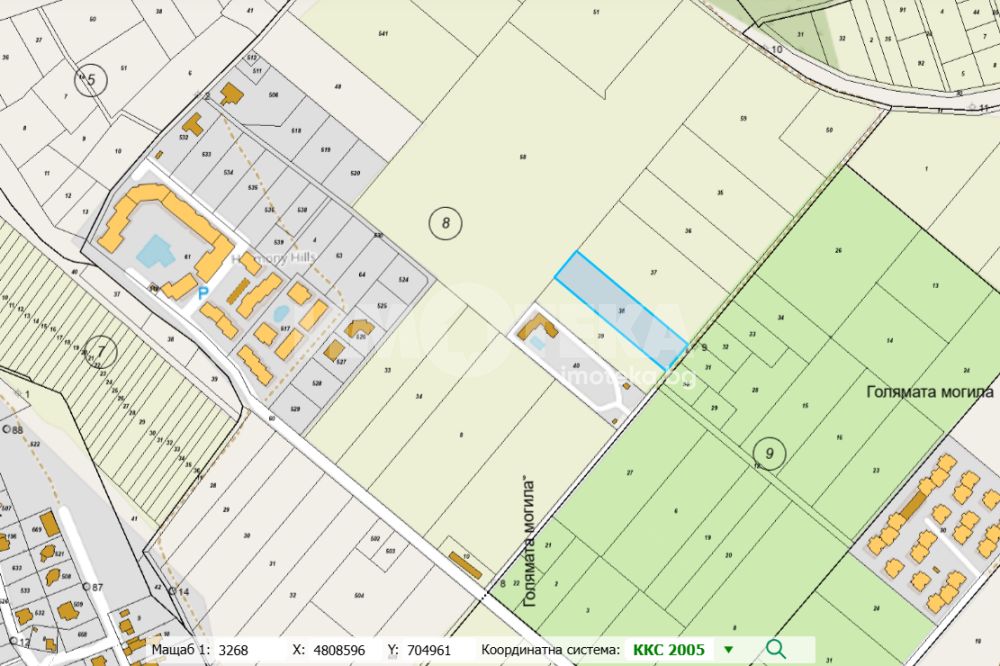The image size is (1000, 666).
Task: Click the circled district marker 5
Action: (x=90, y=79)
